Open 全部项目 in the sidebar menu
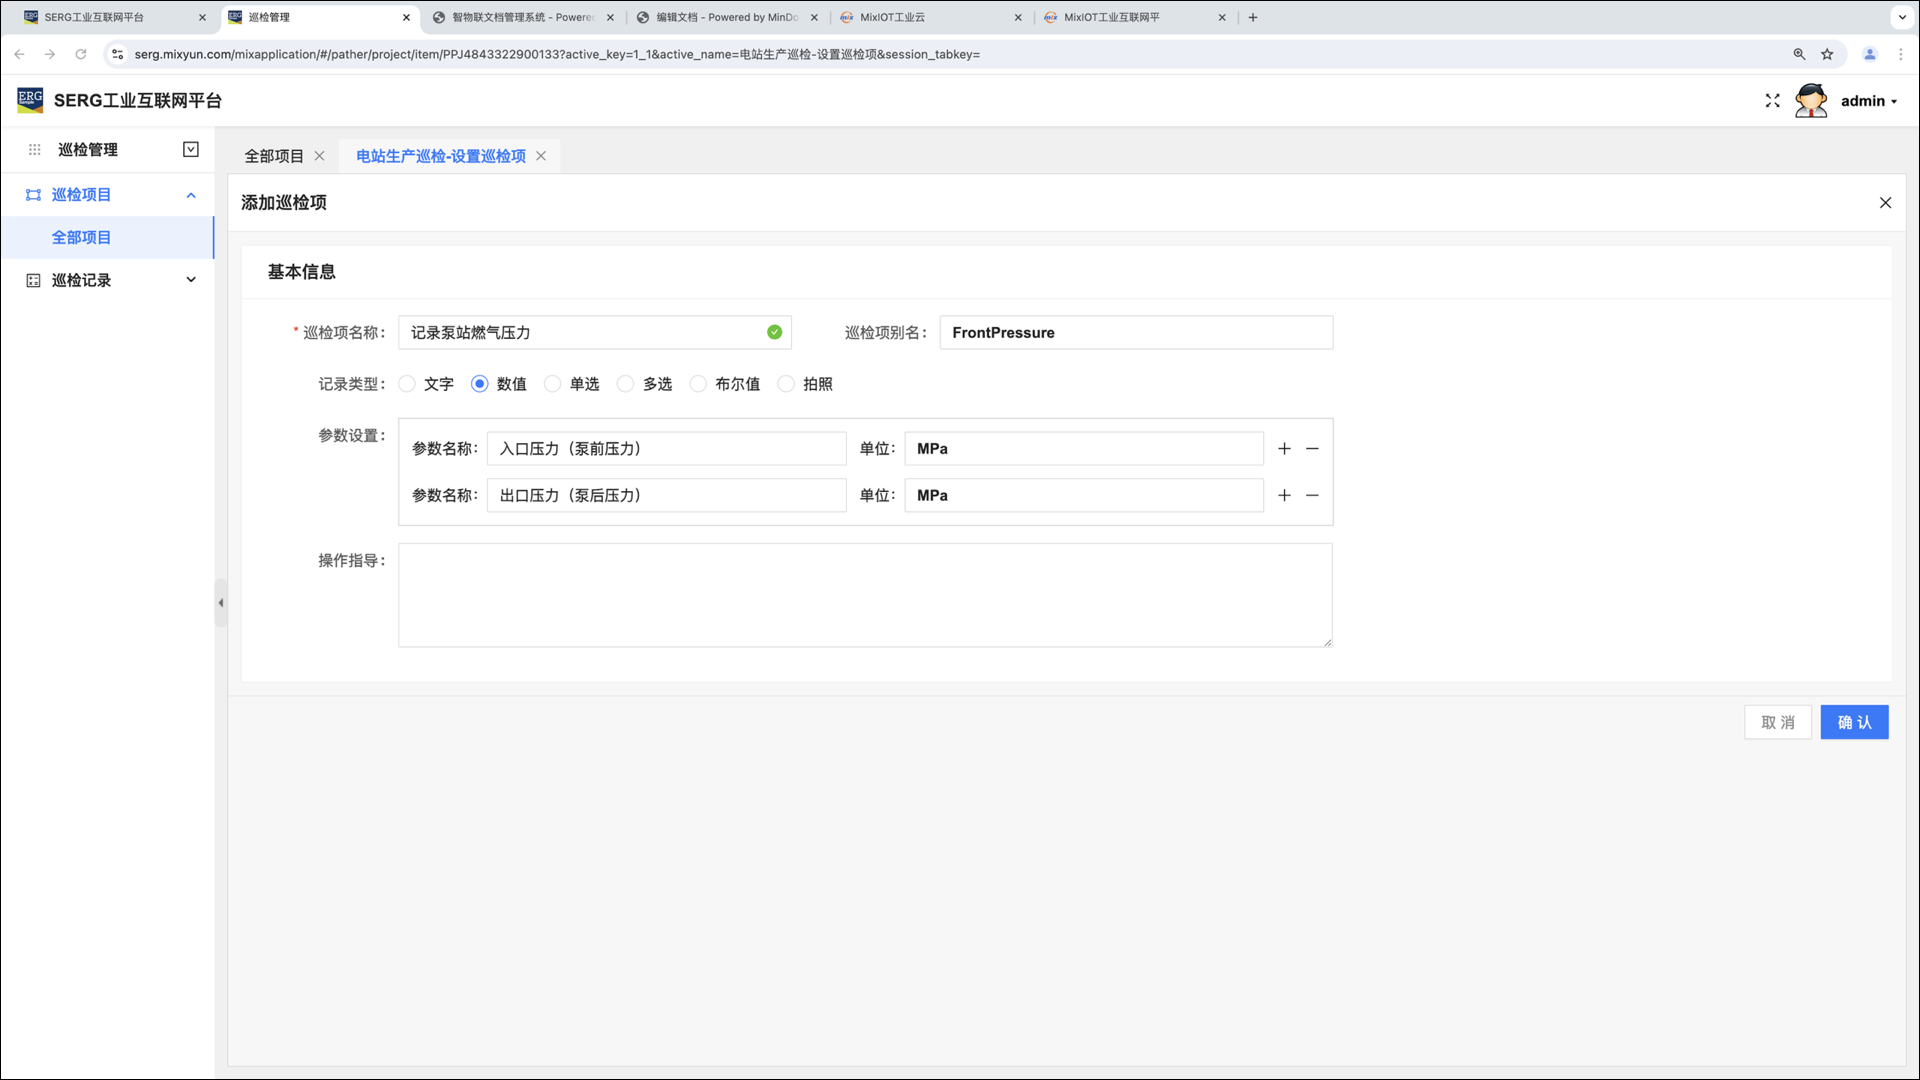 [81, 238]
